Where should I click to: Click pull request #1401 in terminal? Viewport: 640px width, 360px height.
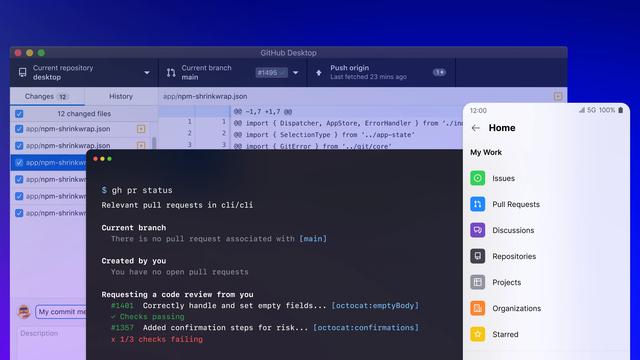(122, 306)
